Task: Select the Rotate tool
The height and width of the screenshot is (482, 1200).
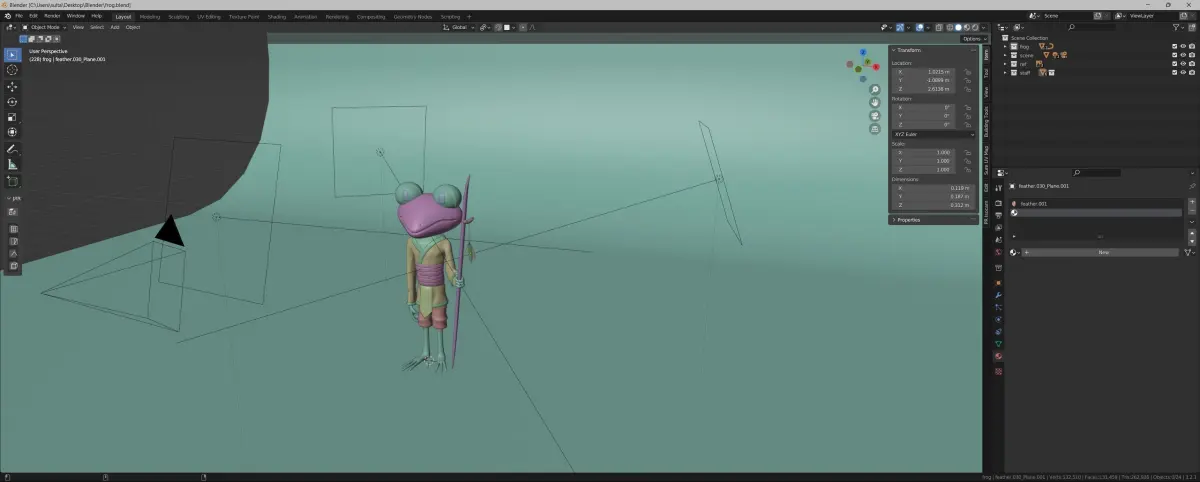Action: coord(12,101)
